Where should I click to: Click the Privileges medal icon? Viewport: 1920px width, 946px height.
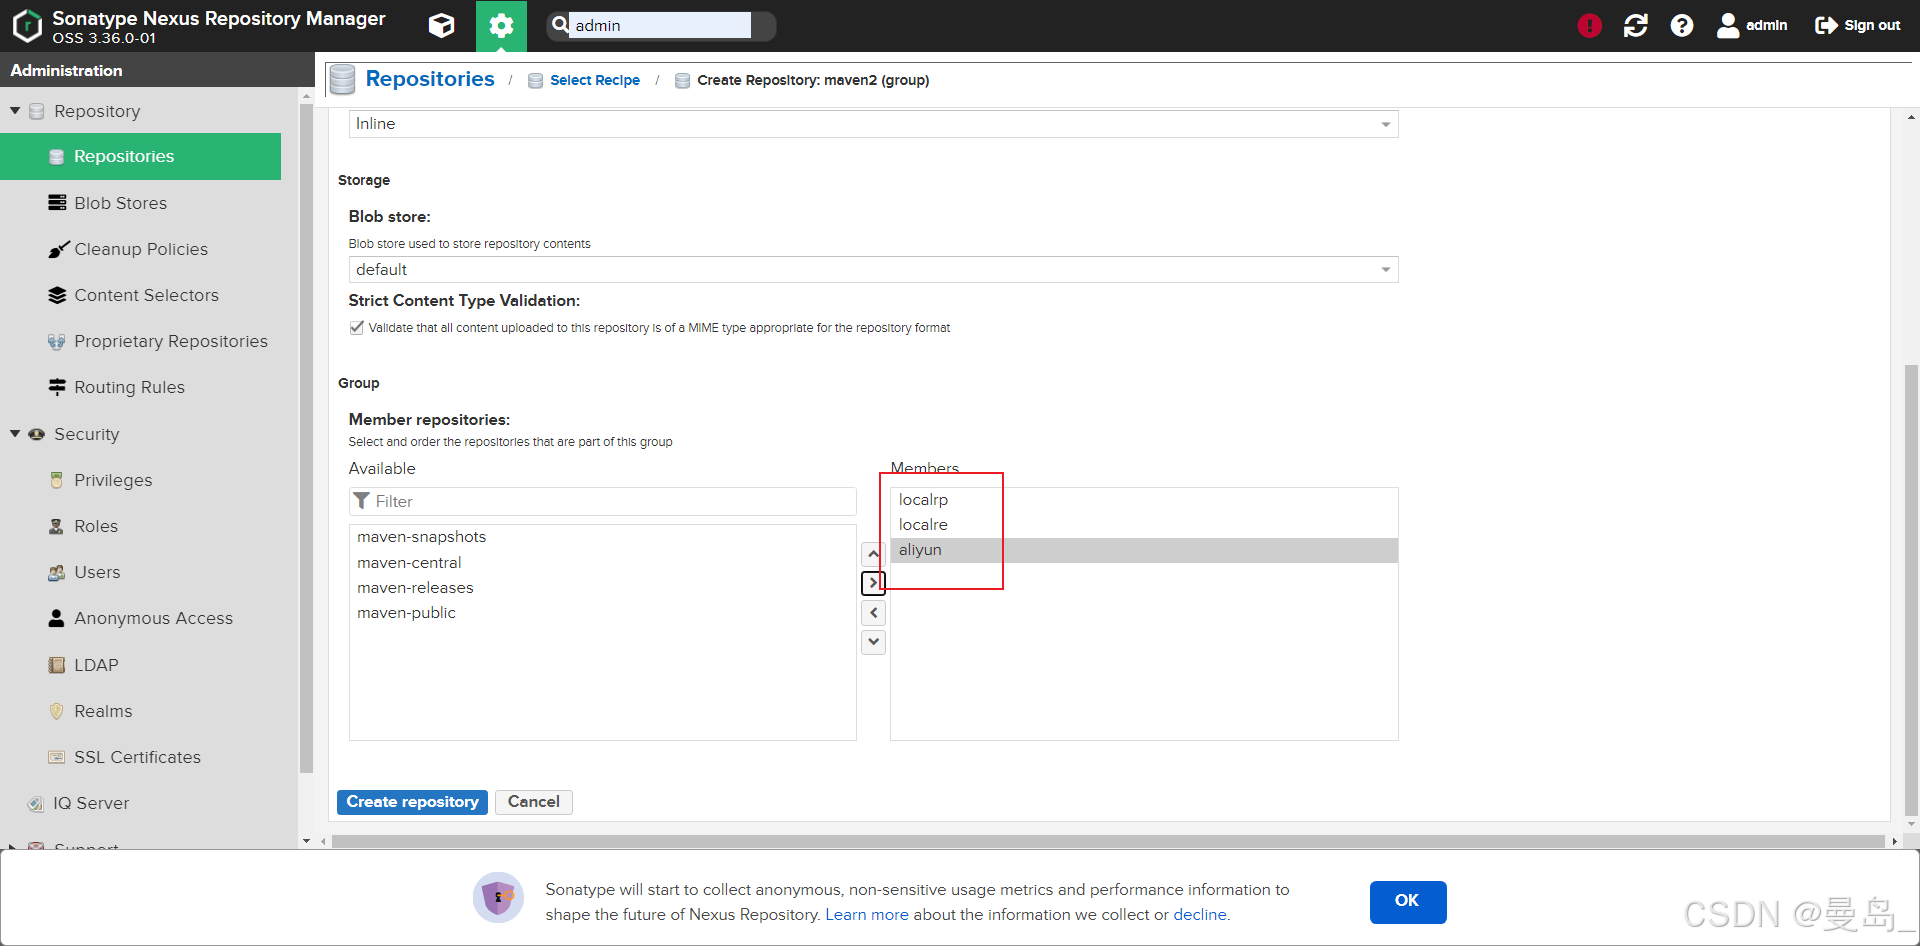coord(57,480)
